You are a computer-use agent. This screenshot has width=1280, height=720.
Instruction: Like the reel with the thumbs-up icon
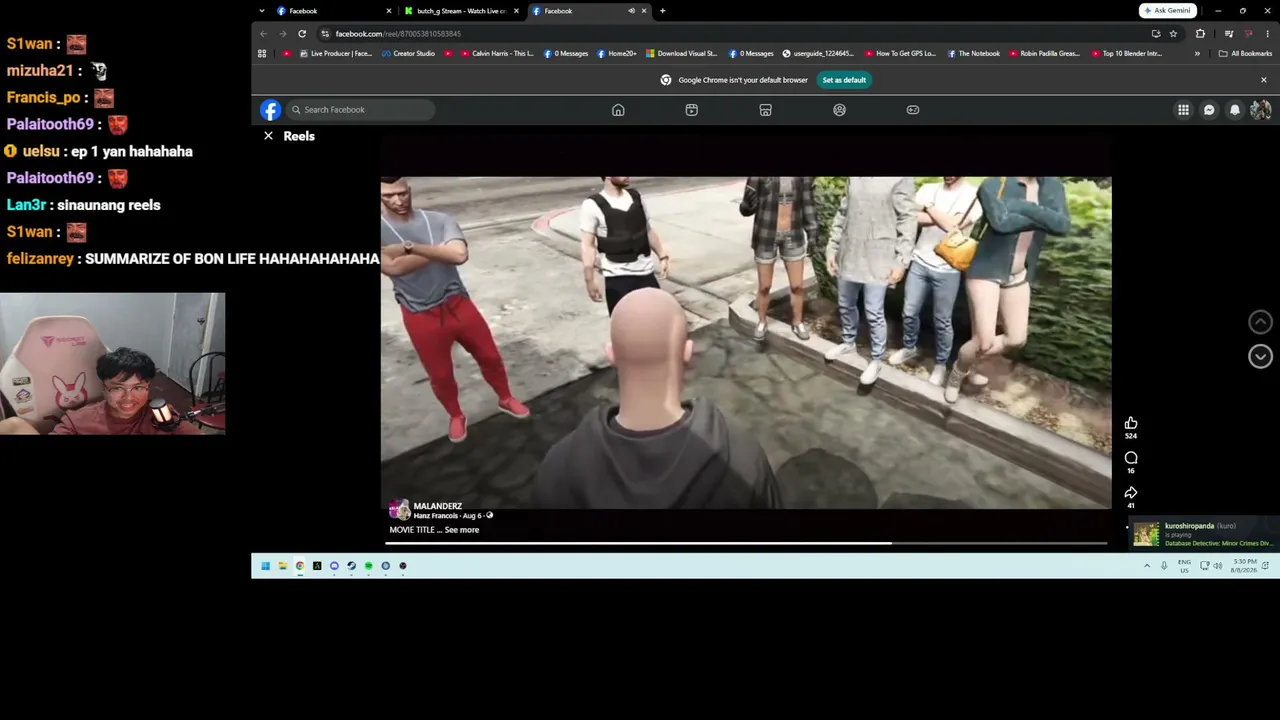pos(1131,423)
